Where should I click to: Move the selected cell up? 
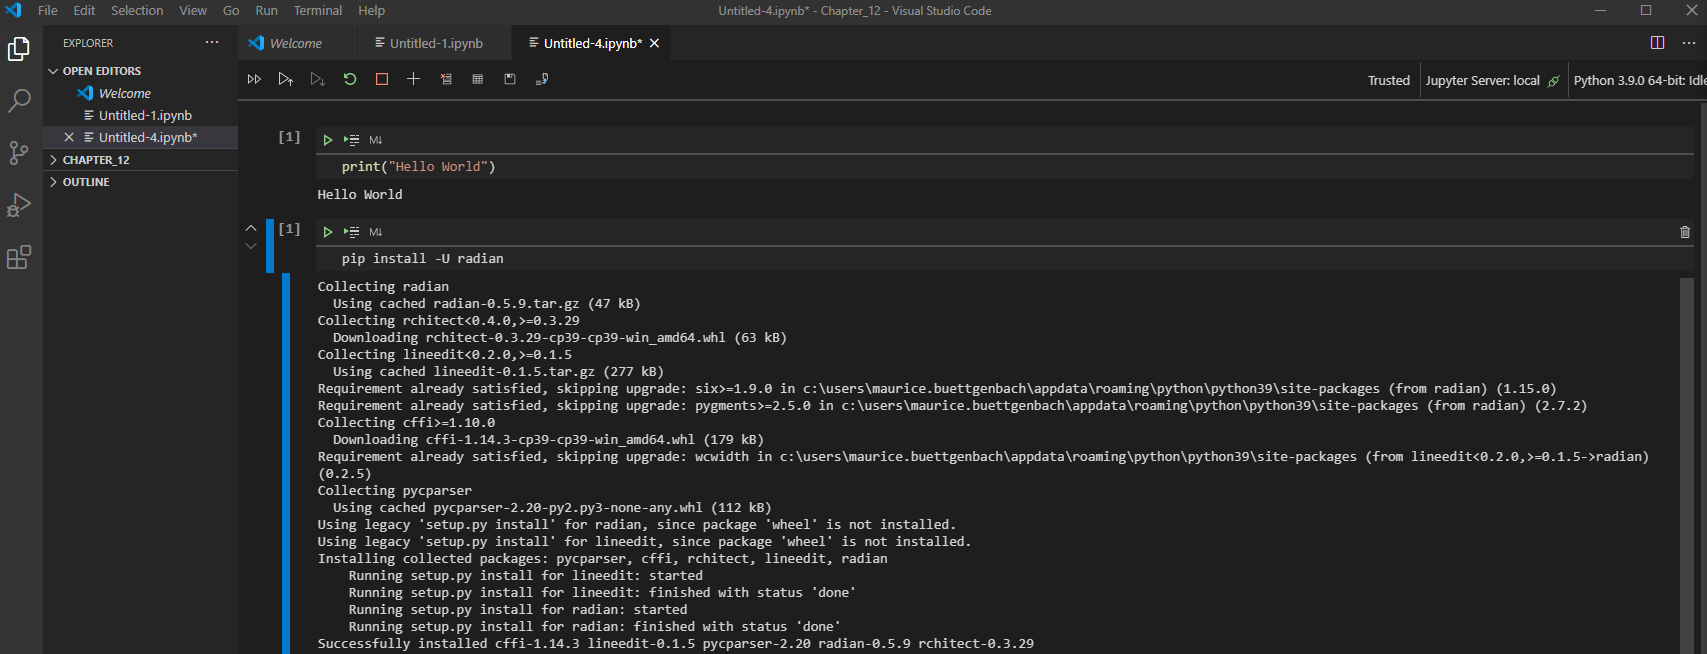tap(251, 228)
